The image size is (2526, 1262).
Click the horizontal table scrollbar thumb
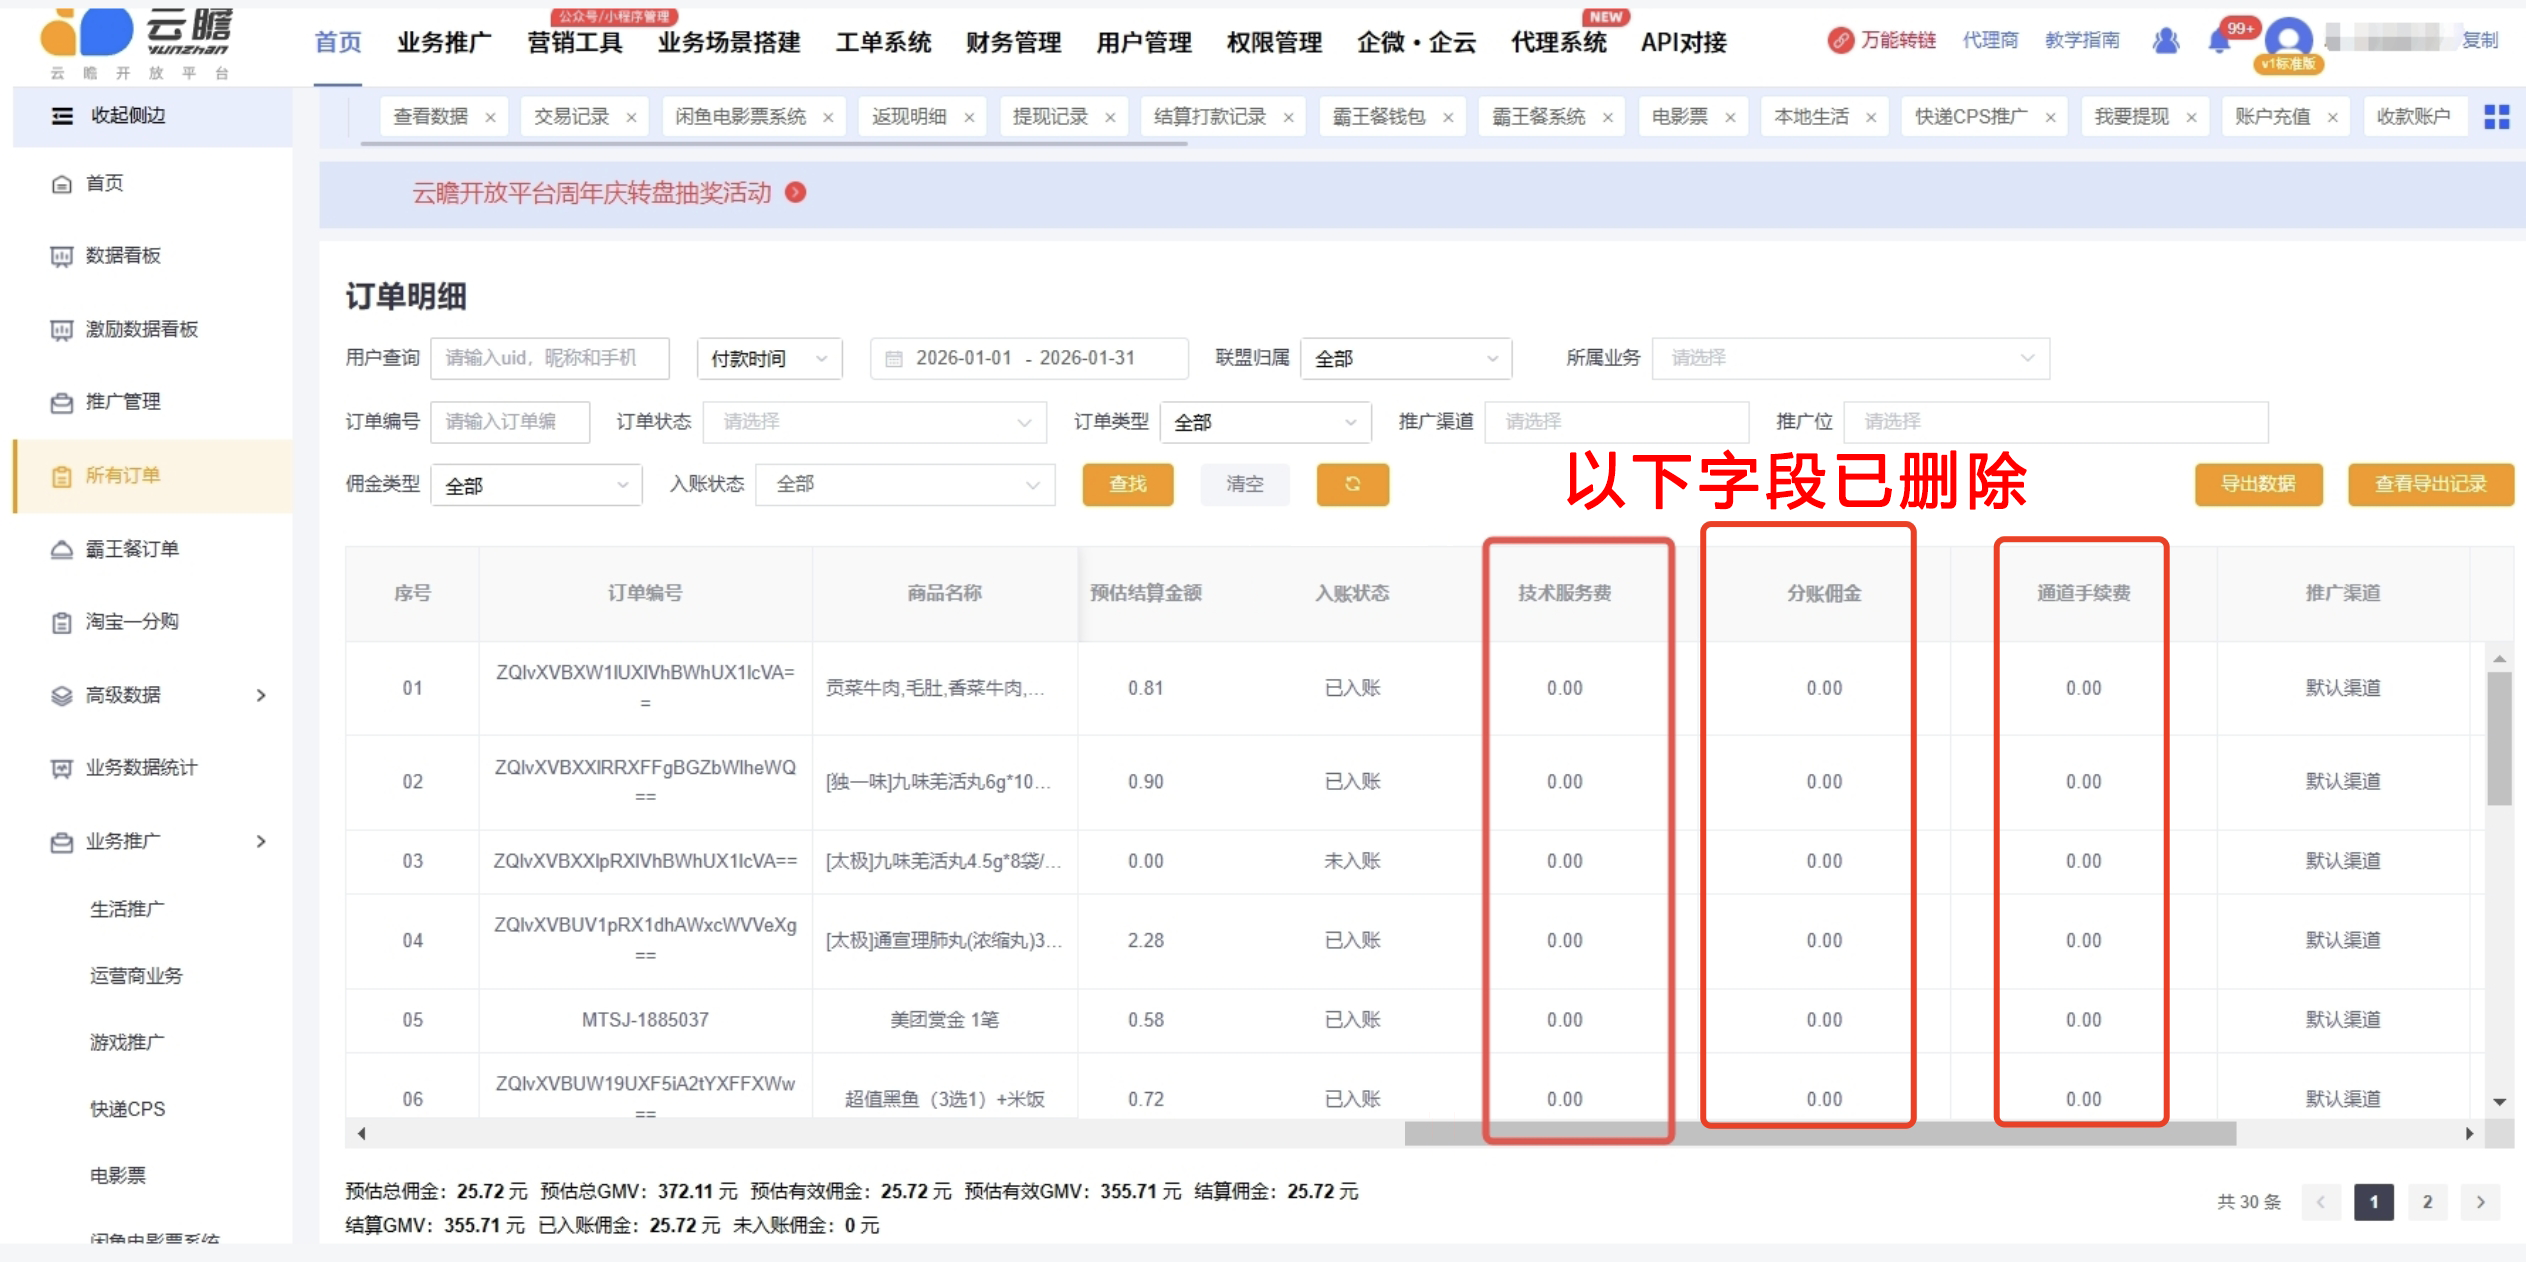pos(1819,1134)
